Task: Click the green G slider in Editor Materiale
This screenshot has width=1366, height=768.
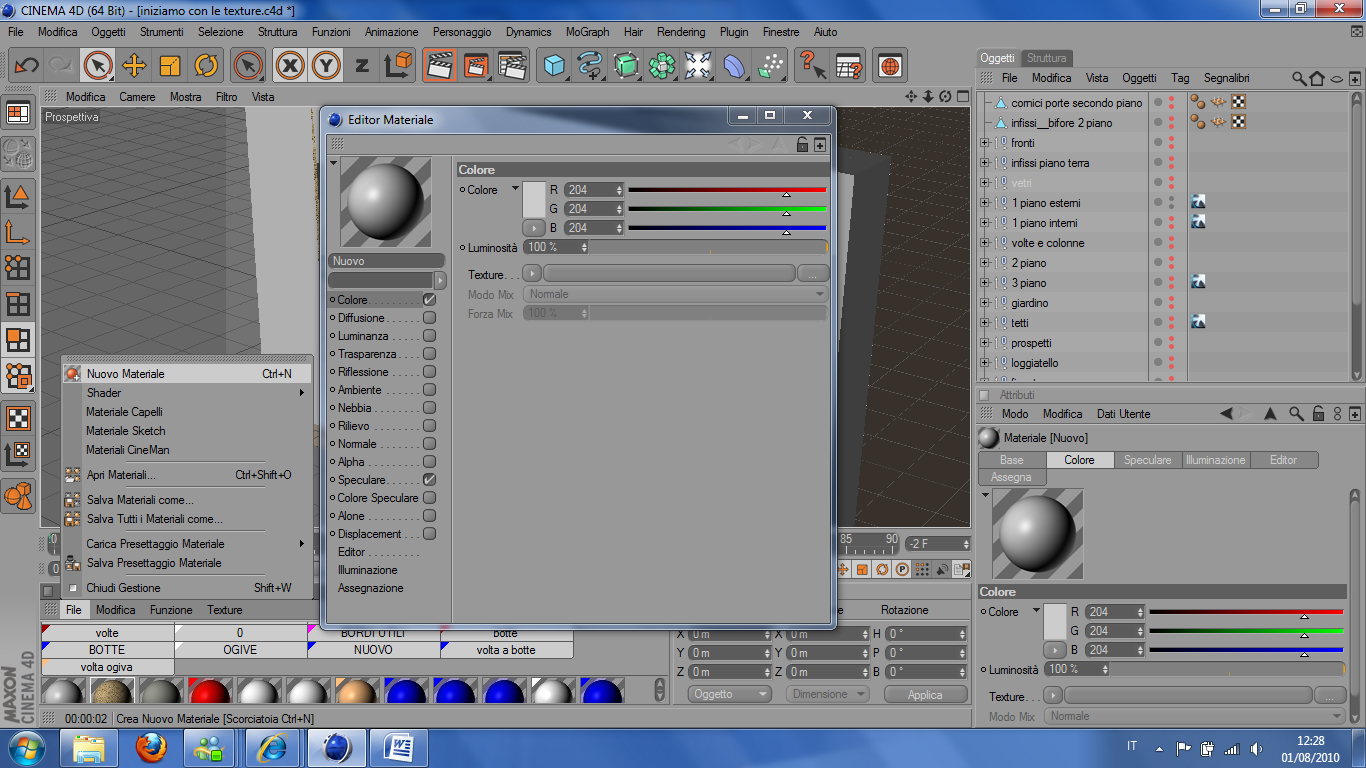Action: click(727, 209)
